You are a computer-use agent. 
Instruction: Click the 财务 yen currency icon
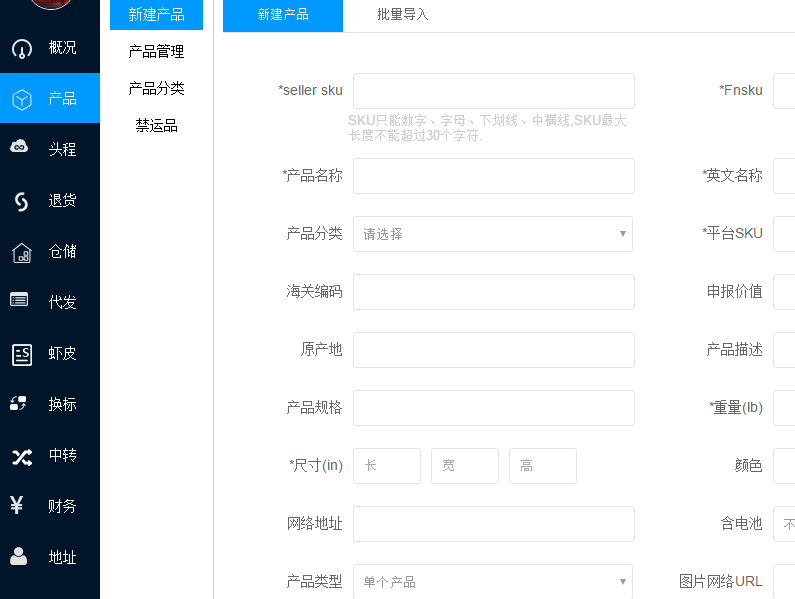tap(17, 505)
